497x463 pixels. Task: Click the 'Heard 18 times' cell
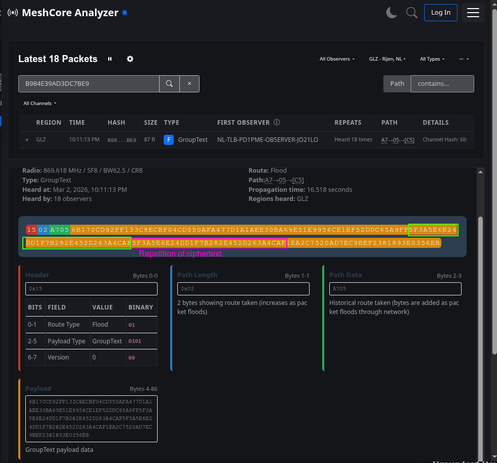353,140
